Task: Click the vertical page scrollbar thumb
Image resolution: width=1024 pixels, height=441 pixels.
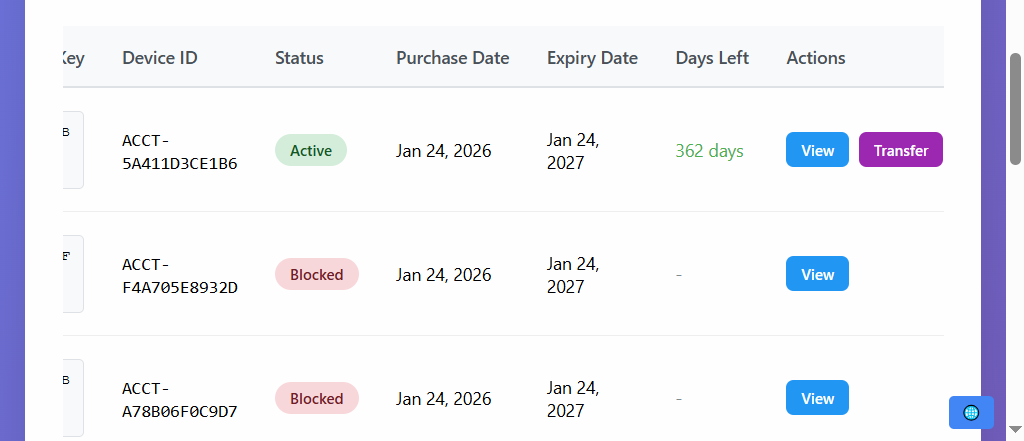Action: tap(1016, 108)
